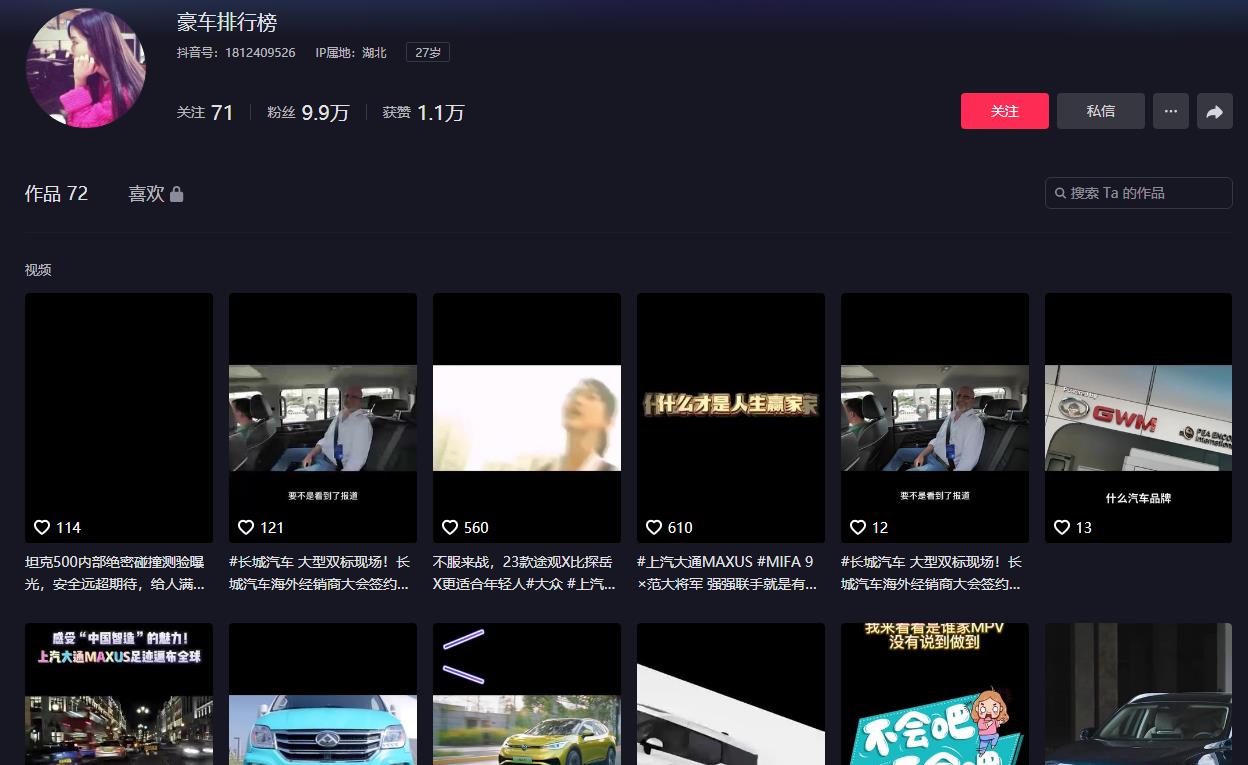Open the GWM 什么汽车品牌 video thumbnail
The height and width of the screenshot is (765, 1248).
1139,418
